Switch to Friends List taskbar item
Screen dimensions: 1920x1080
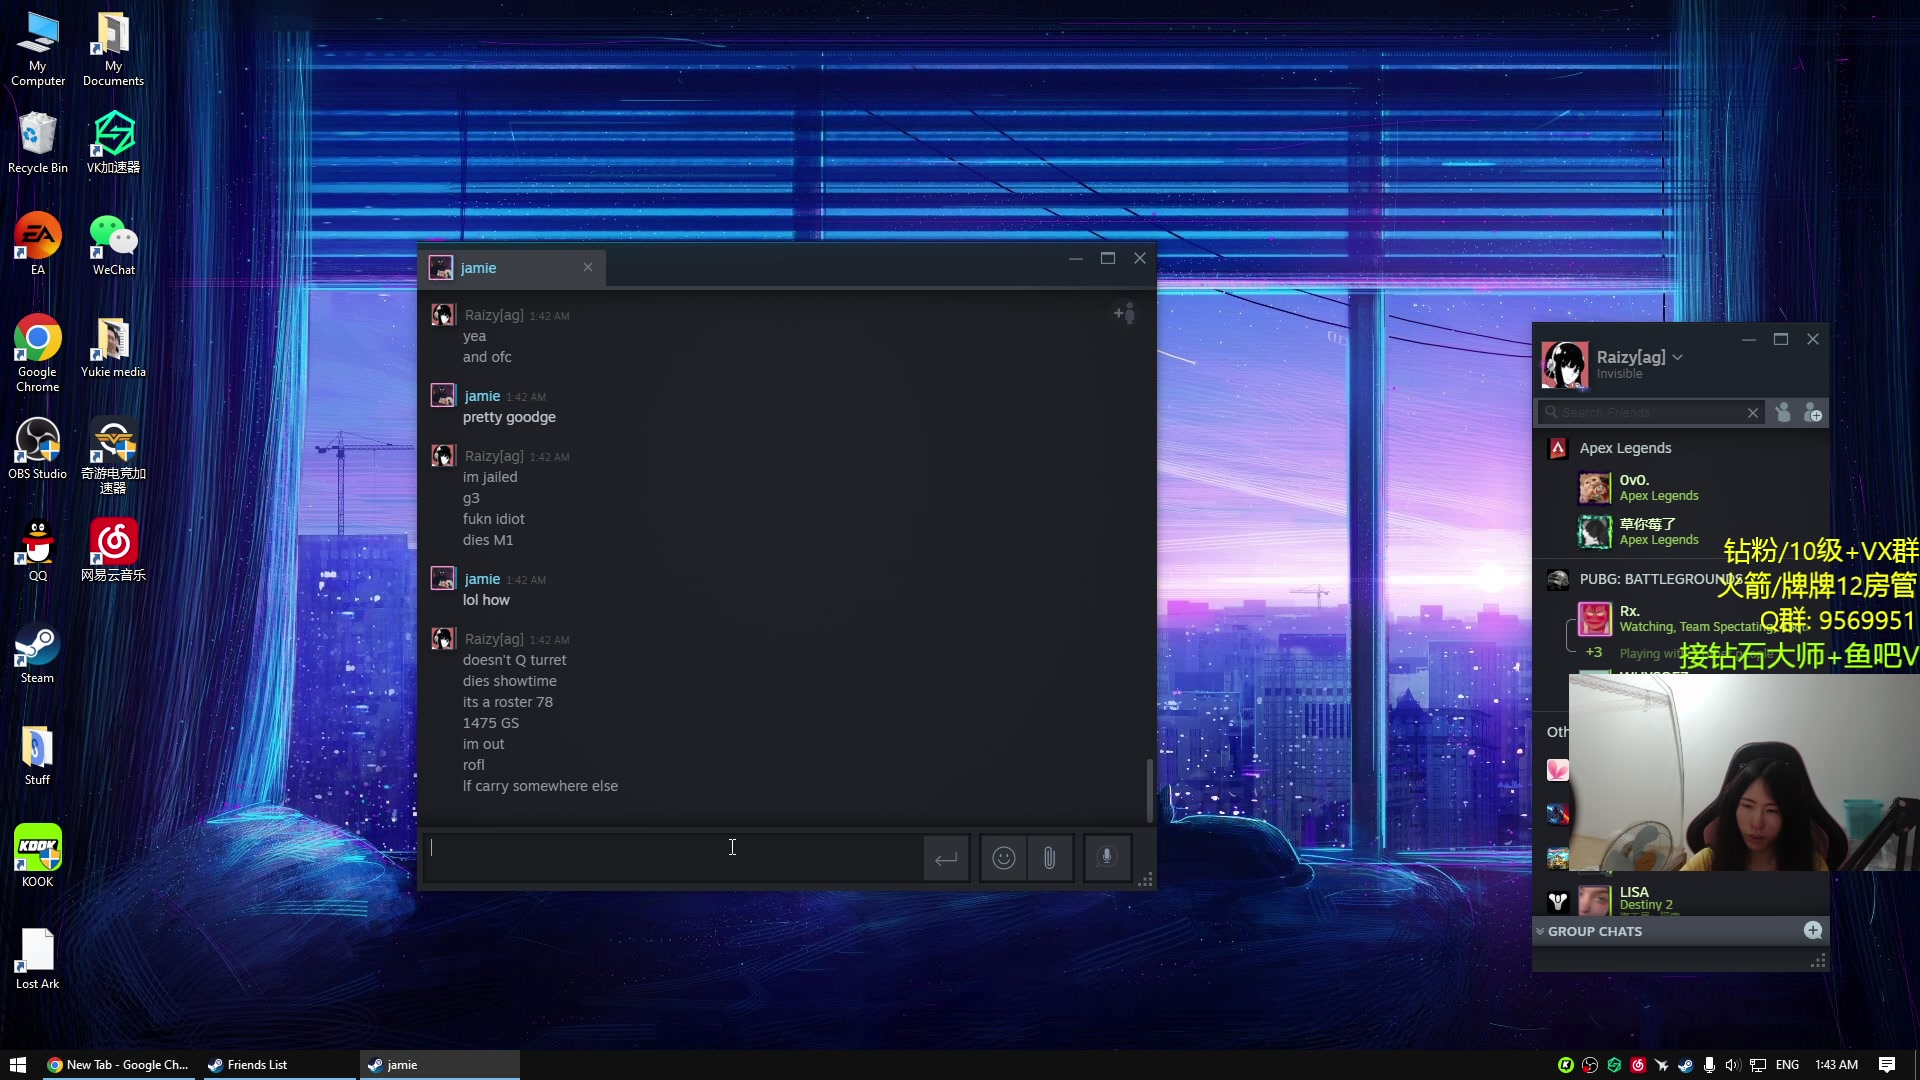pyautogui.click(x=257, y=1065)
